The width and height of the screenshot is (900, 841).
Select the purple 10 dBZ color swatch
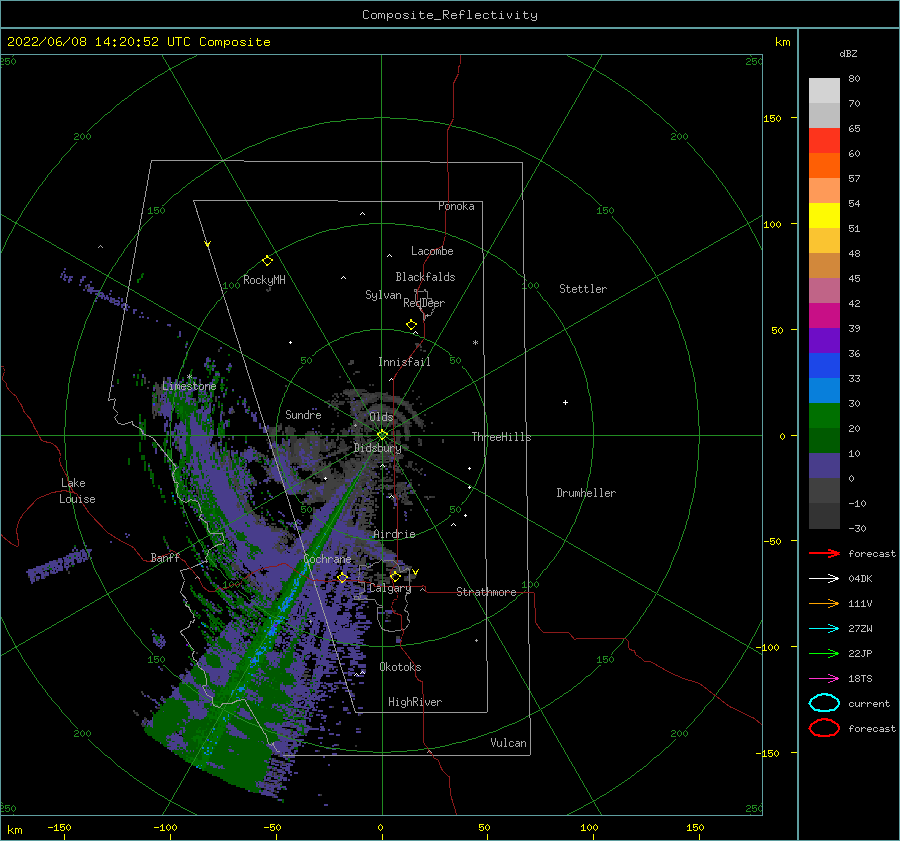(x=824, y=466)
